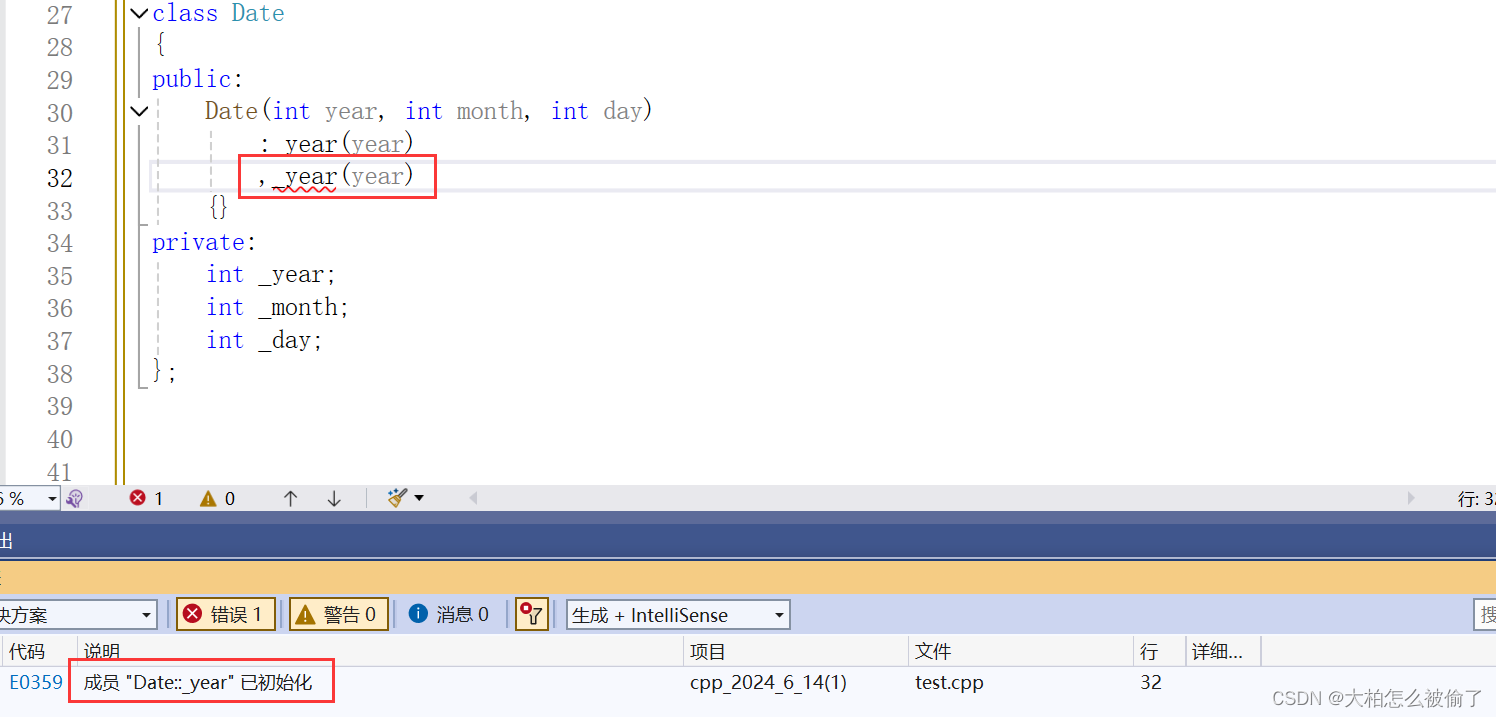
Task: Click line number 39 in the gutter
Action: coord(60,406)
